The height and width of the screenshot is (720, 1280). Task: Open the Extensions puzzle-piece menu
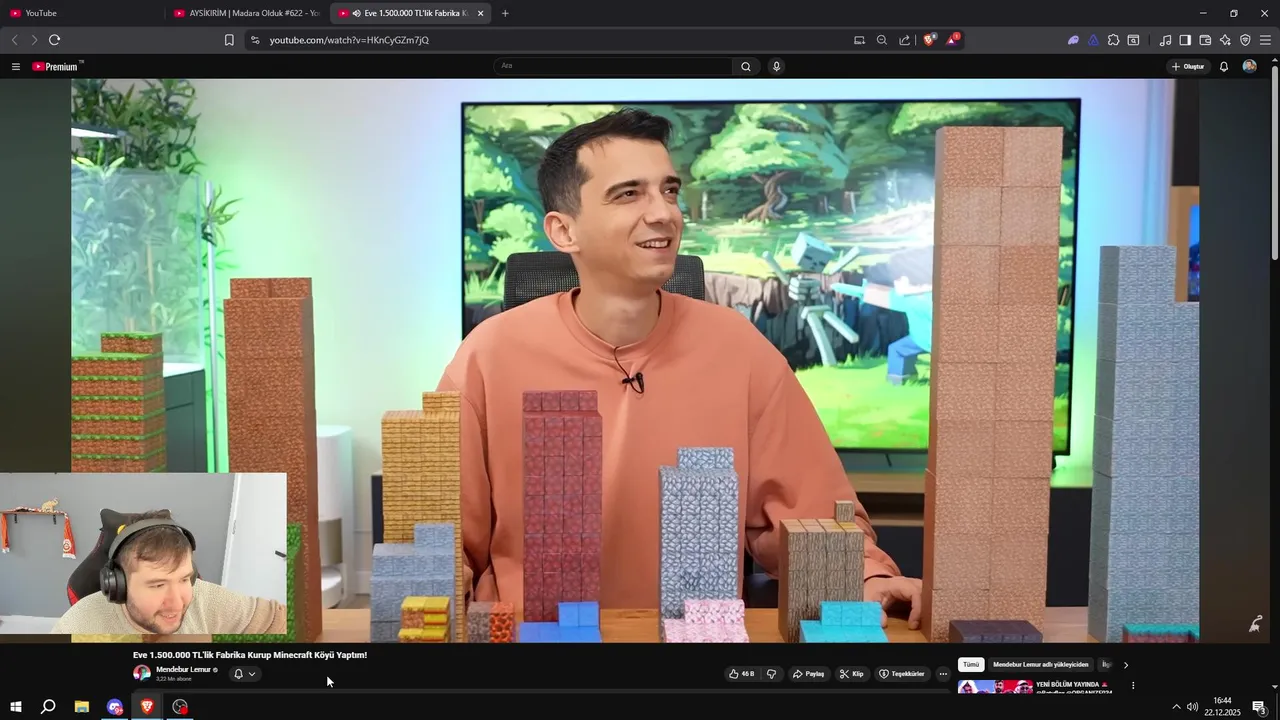tap(1113, 40)
